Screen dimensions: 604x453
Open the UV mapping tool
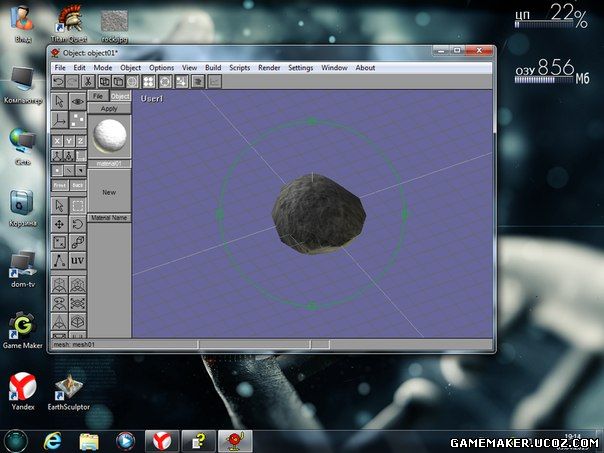(x=78, y=260)
